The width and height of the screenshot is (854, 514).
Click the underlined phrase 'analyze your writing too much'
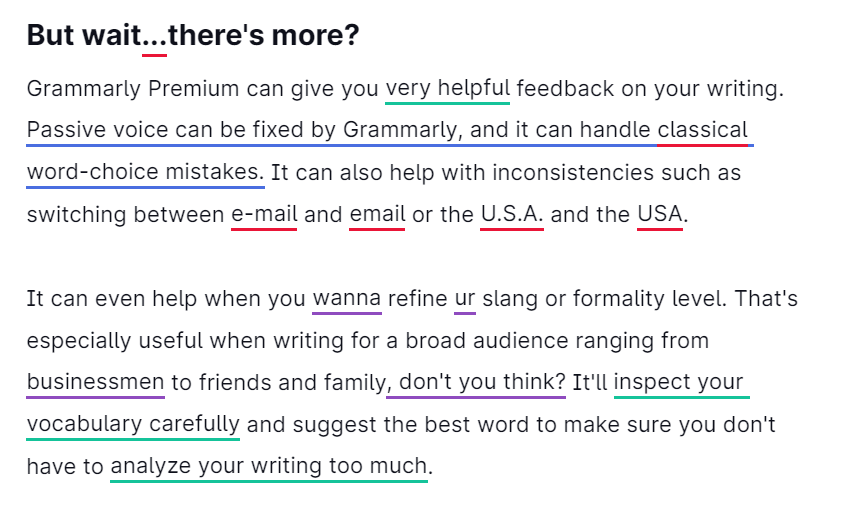[x=269, y=466]
